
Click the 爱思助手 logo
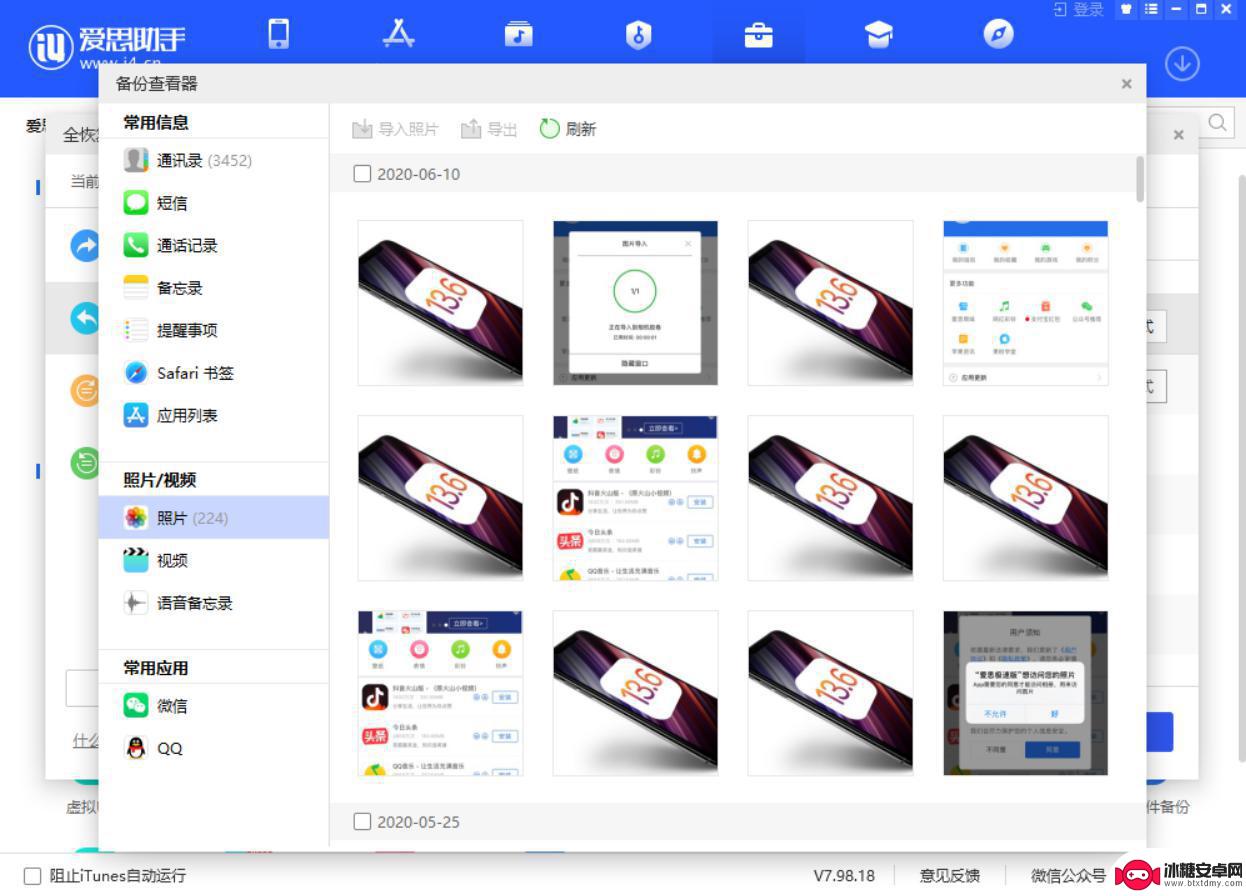[x=108, y=46]
